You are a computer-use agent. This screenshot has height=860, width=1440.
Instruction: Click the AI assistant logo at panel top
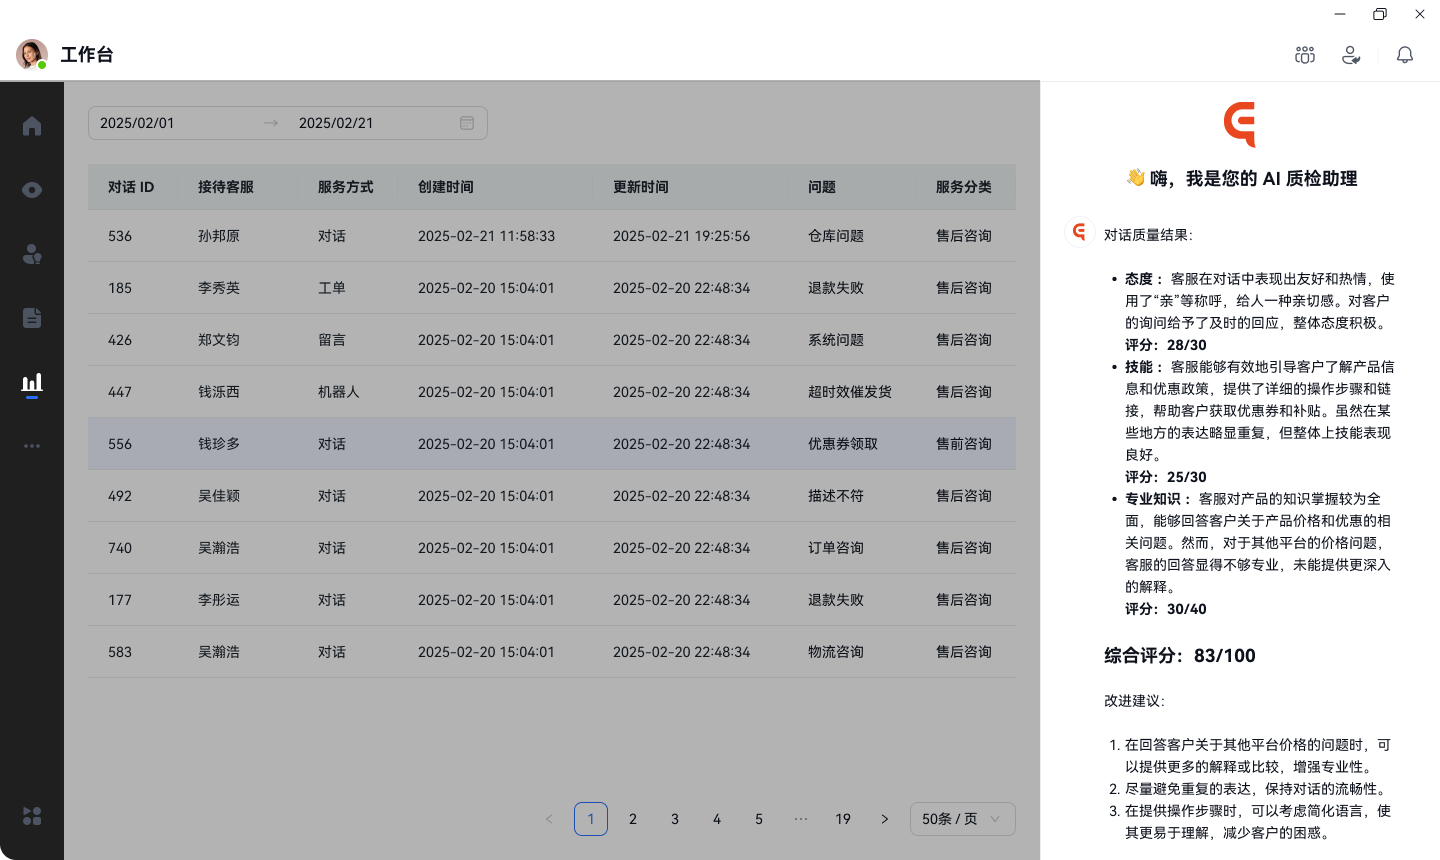click(x=1240, y=124)
